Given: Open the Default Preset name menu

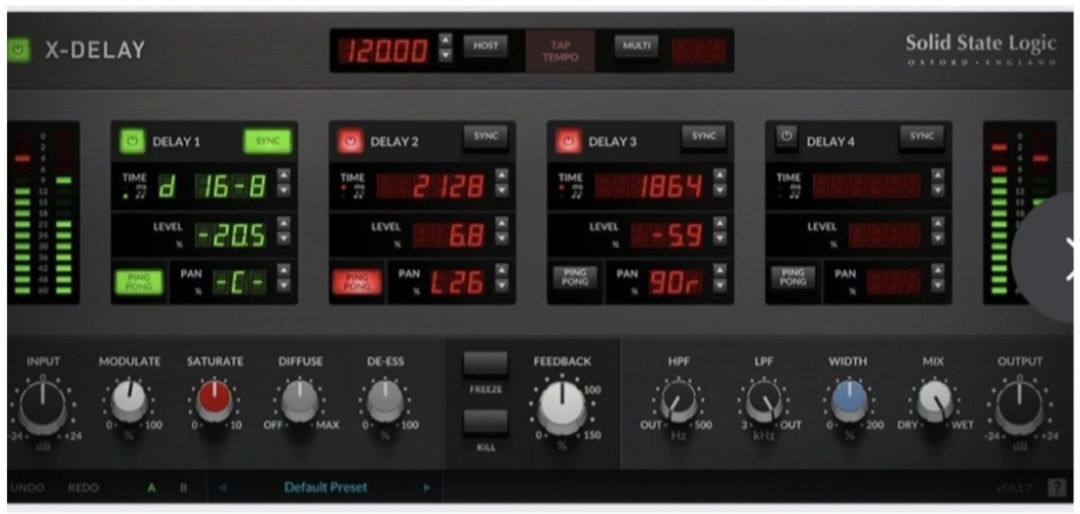Looking at the screenshot, I should 326,488.
